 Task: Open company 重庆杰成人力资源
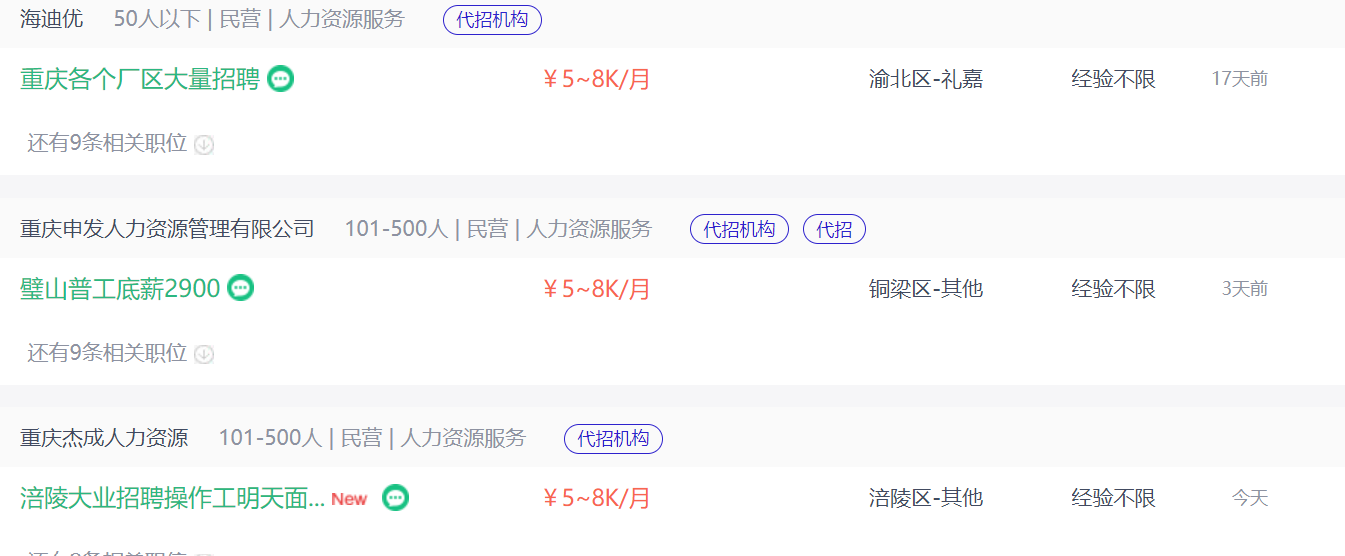(104, 438)
